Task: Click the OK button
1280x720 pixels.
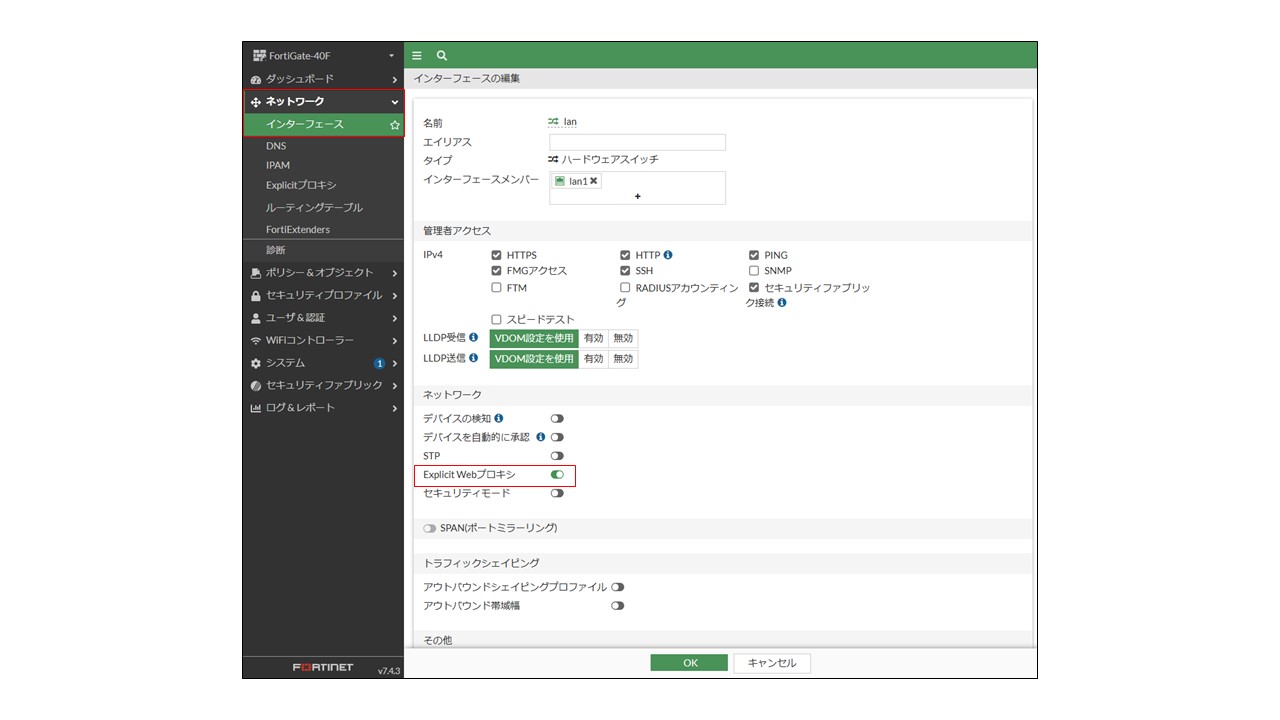Action: (689, 663)
